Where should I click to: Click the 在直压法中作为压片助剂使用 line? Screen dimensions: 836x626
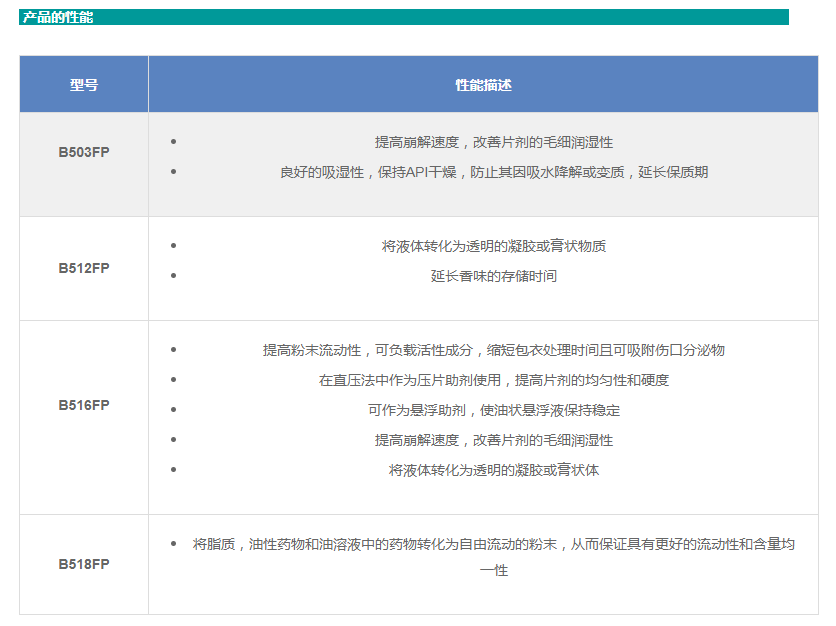click(x=494, y=380)
